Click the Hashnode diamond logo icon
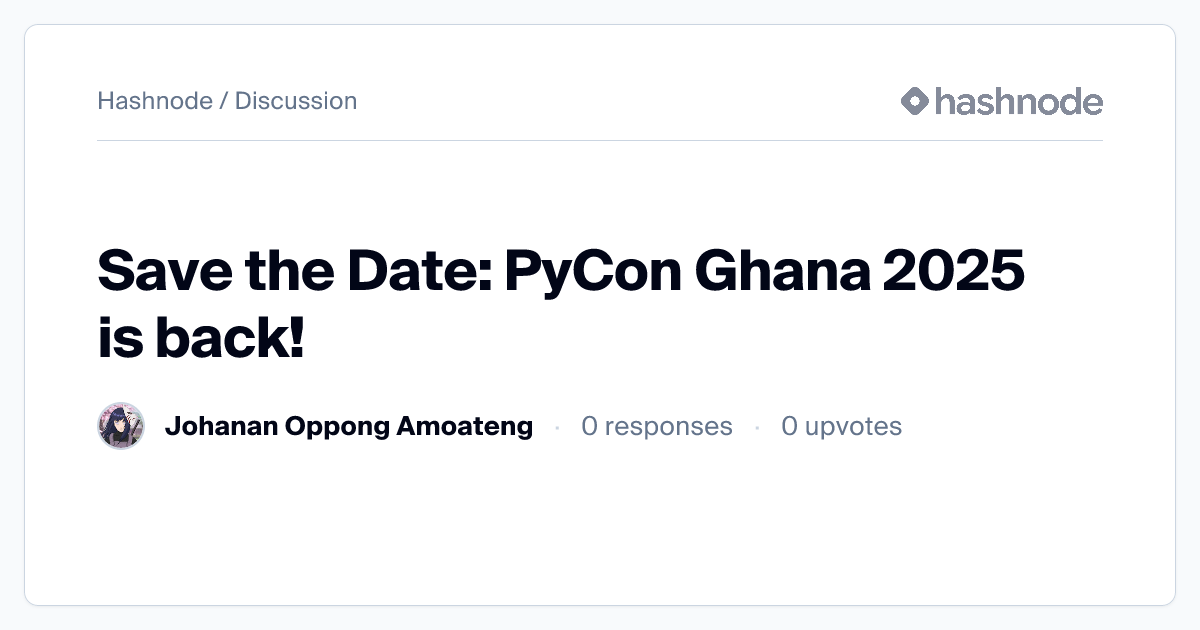 (x=915, y=101)
